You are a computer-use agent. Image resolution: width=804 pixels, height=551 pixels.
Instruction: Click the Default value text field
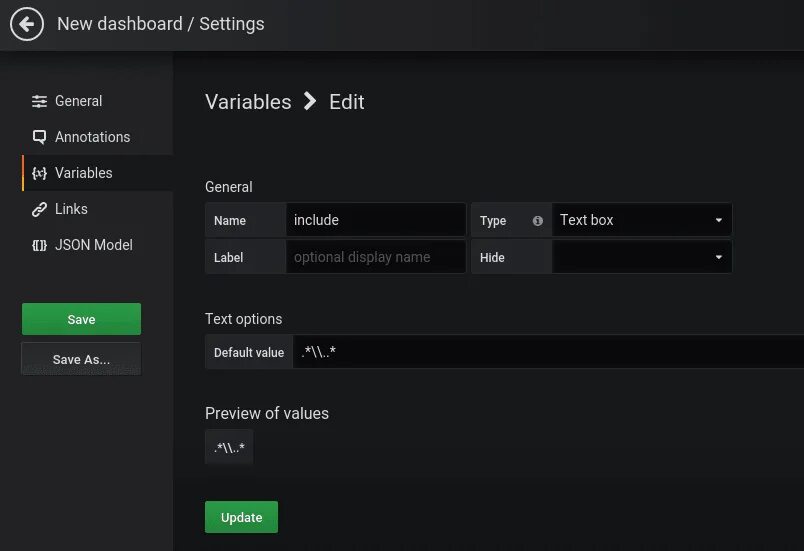click(x=548, y=352)
